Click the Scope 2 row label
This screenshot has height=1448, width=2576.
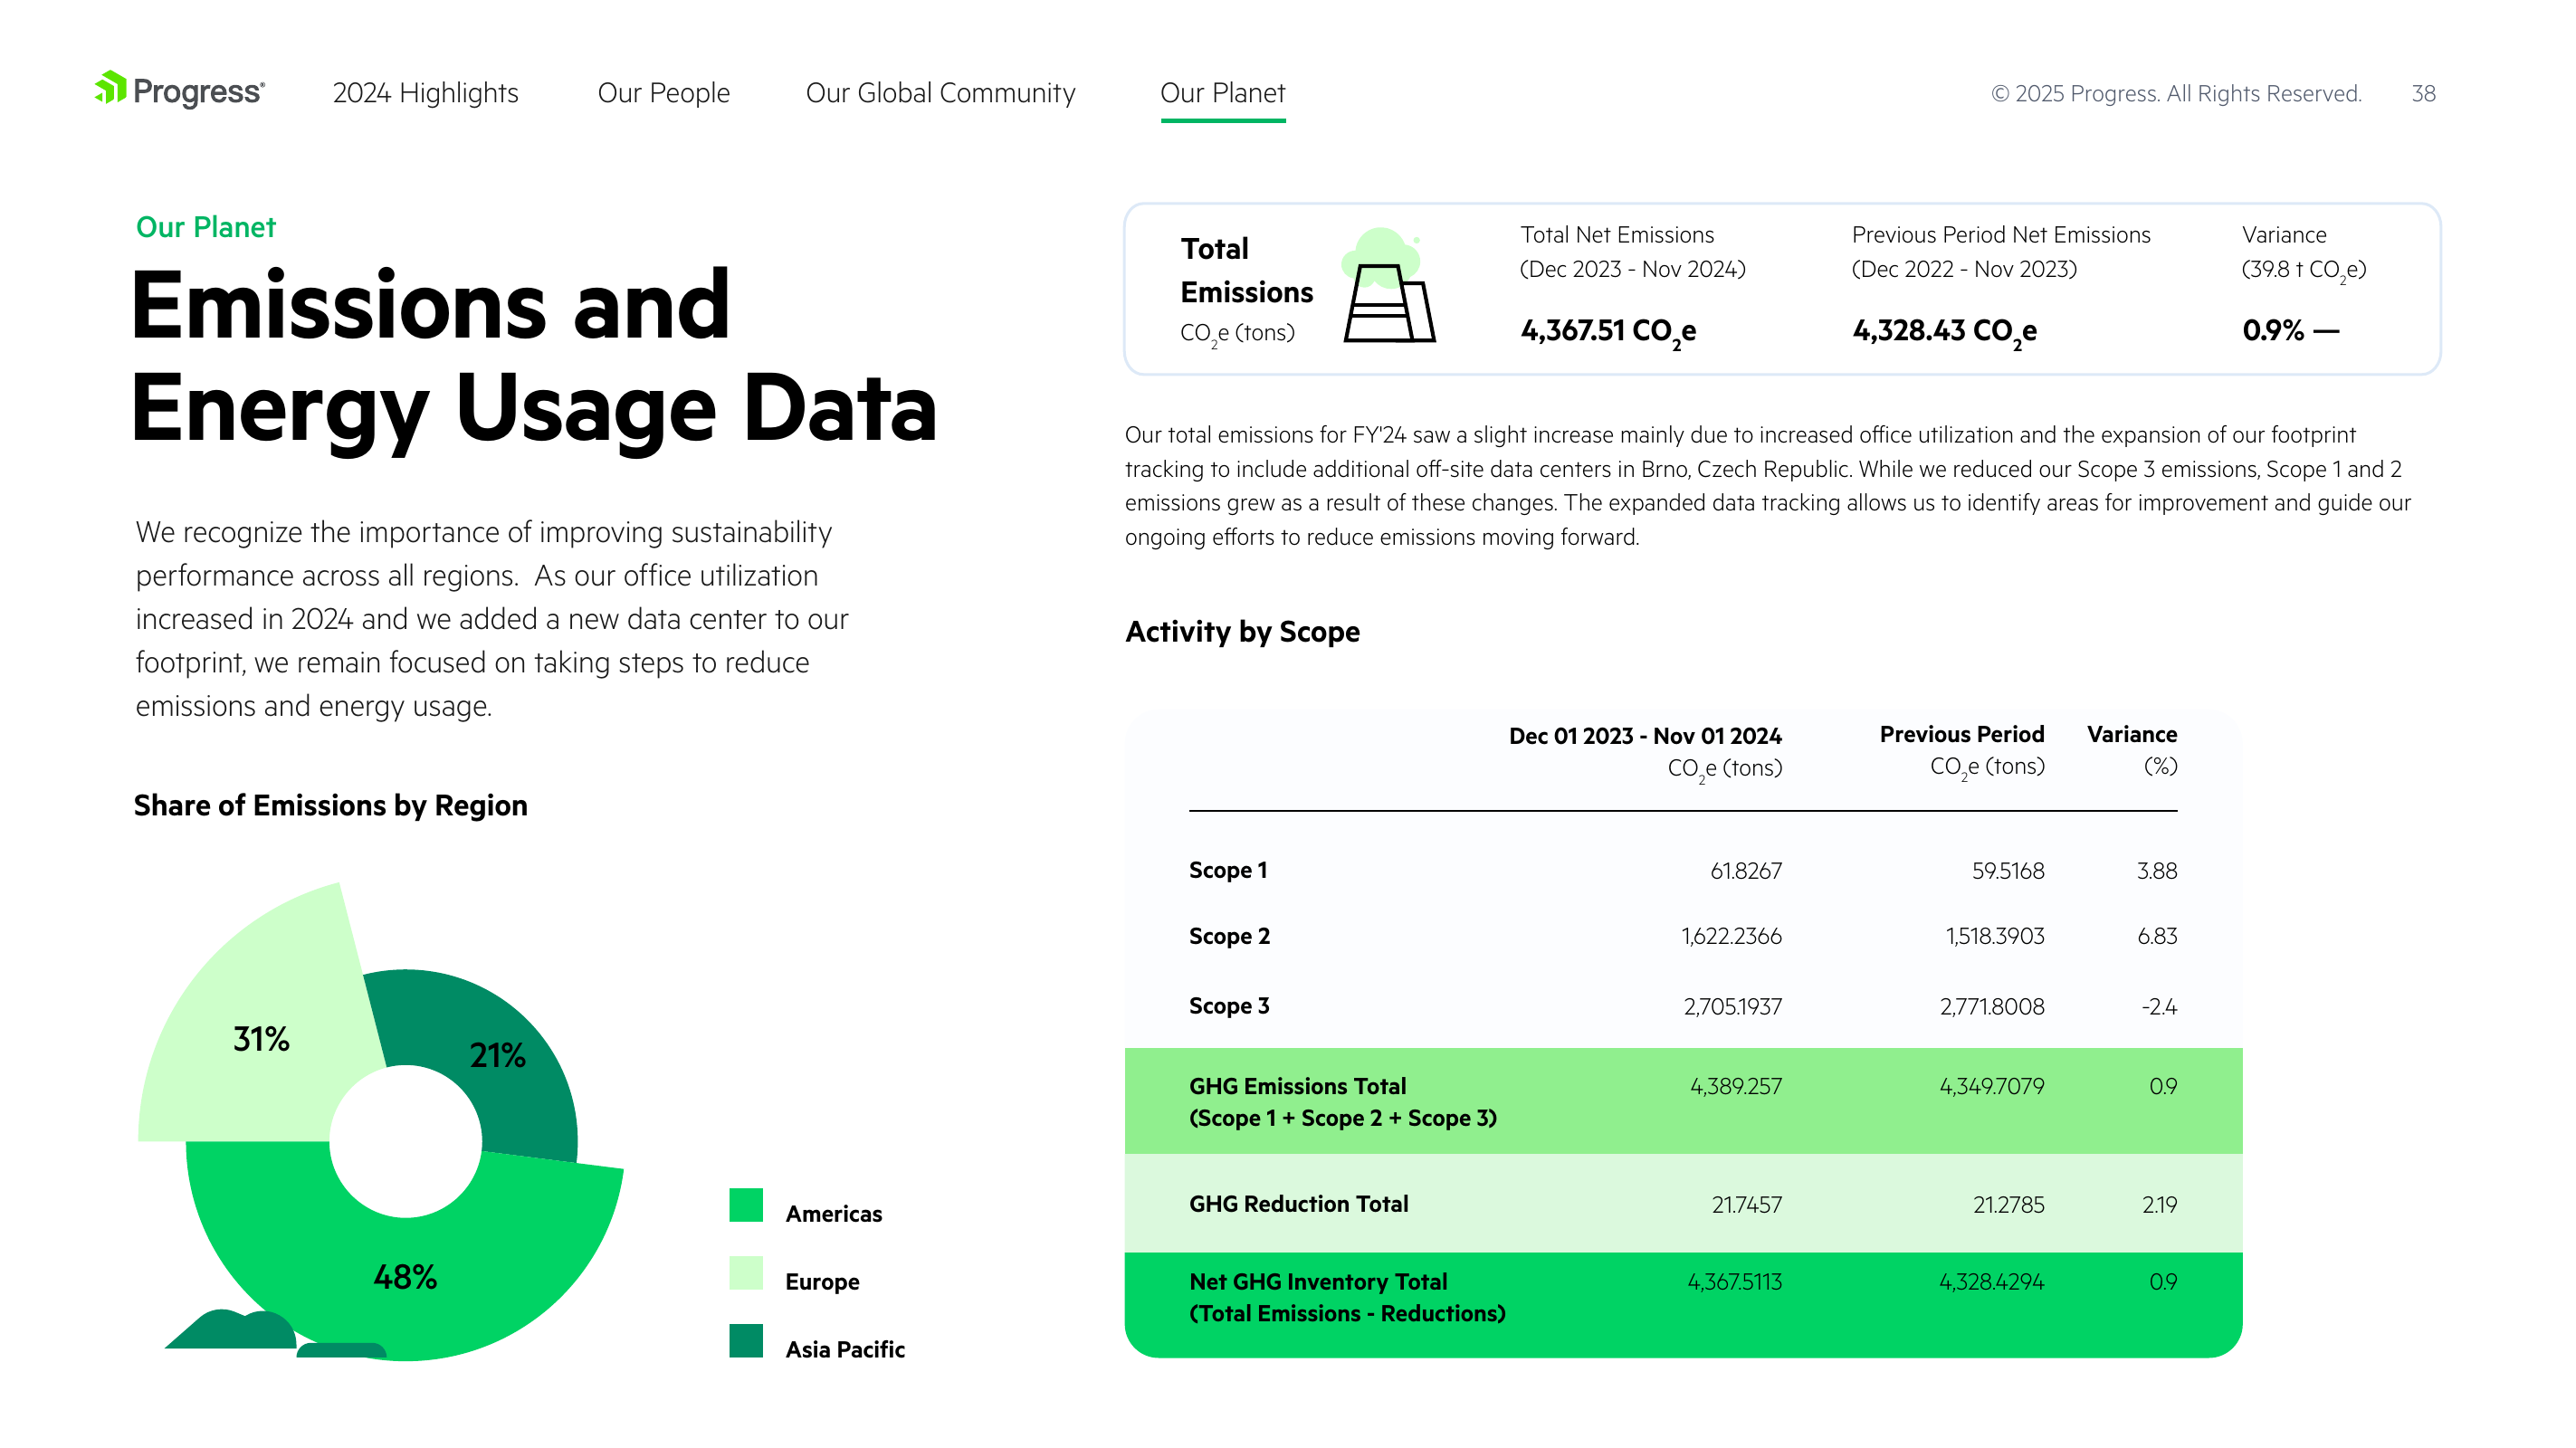click(1229, 936)
